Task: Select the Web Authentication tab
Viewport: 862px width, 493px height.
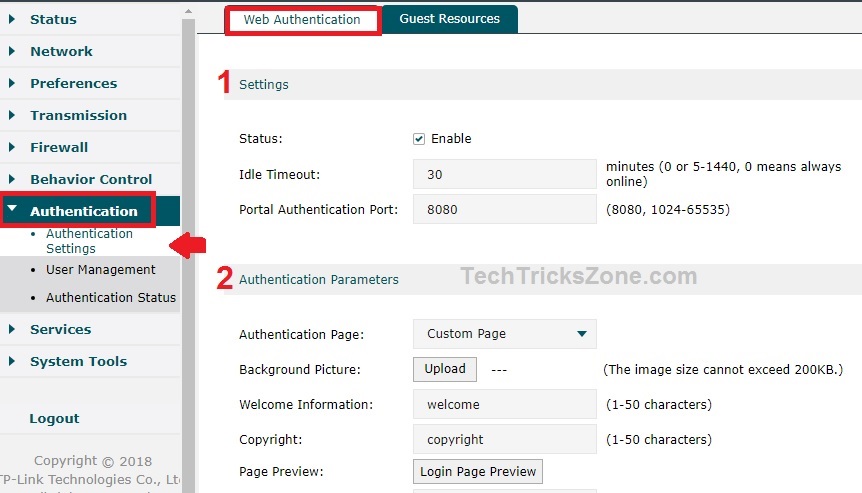Action: 302,20
